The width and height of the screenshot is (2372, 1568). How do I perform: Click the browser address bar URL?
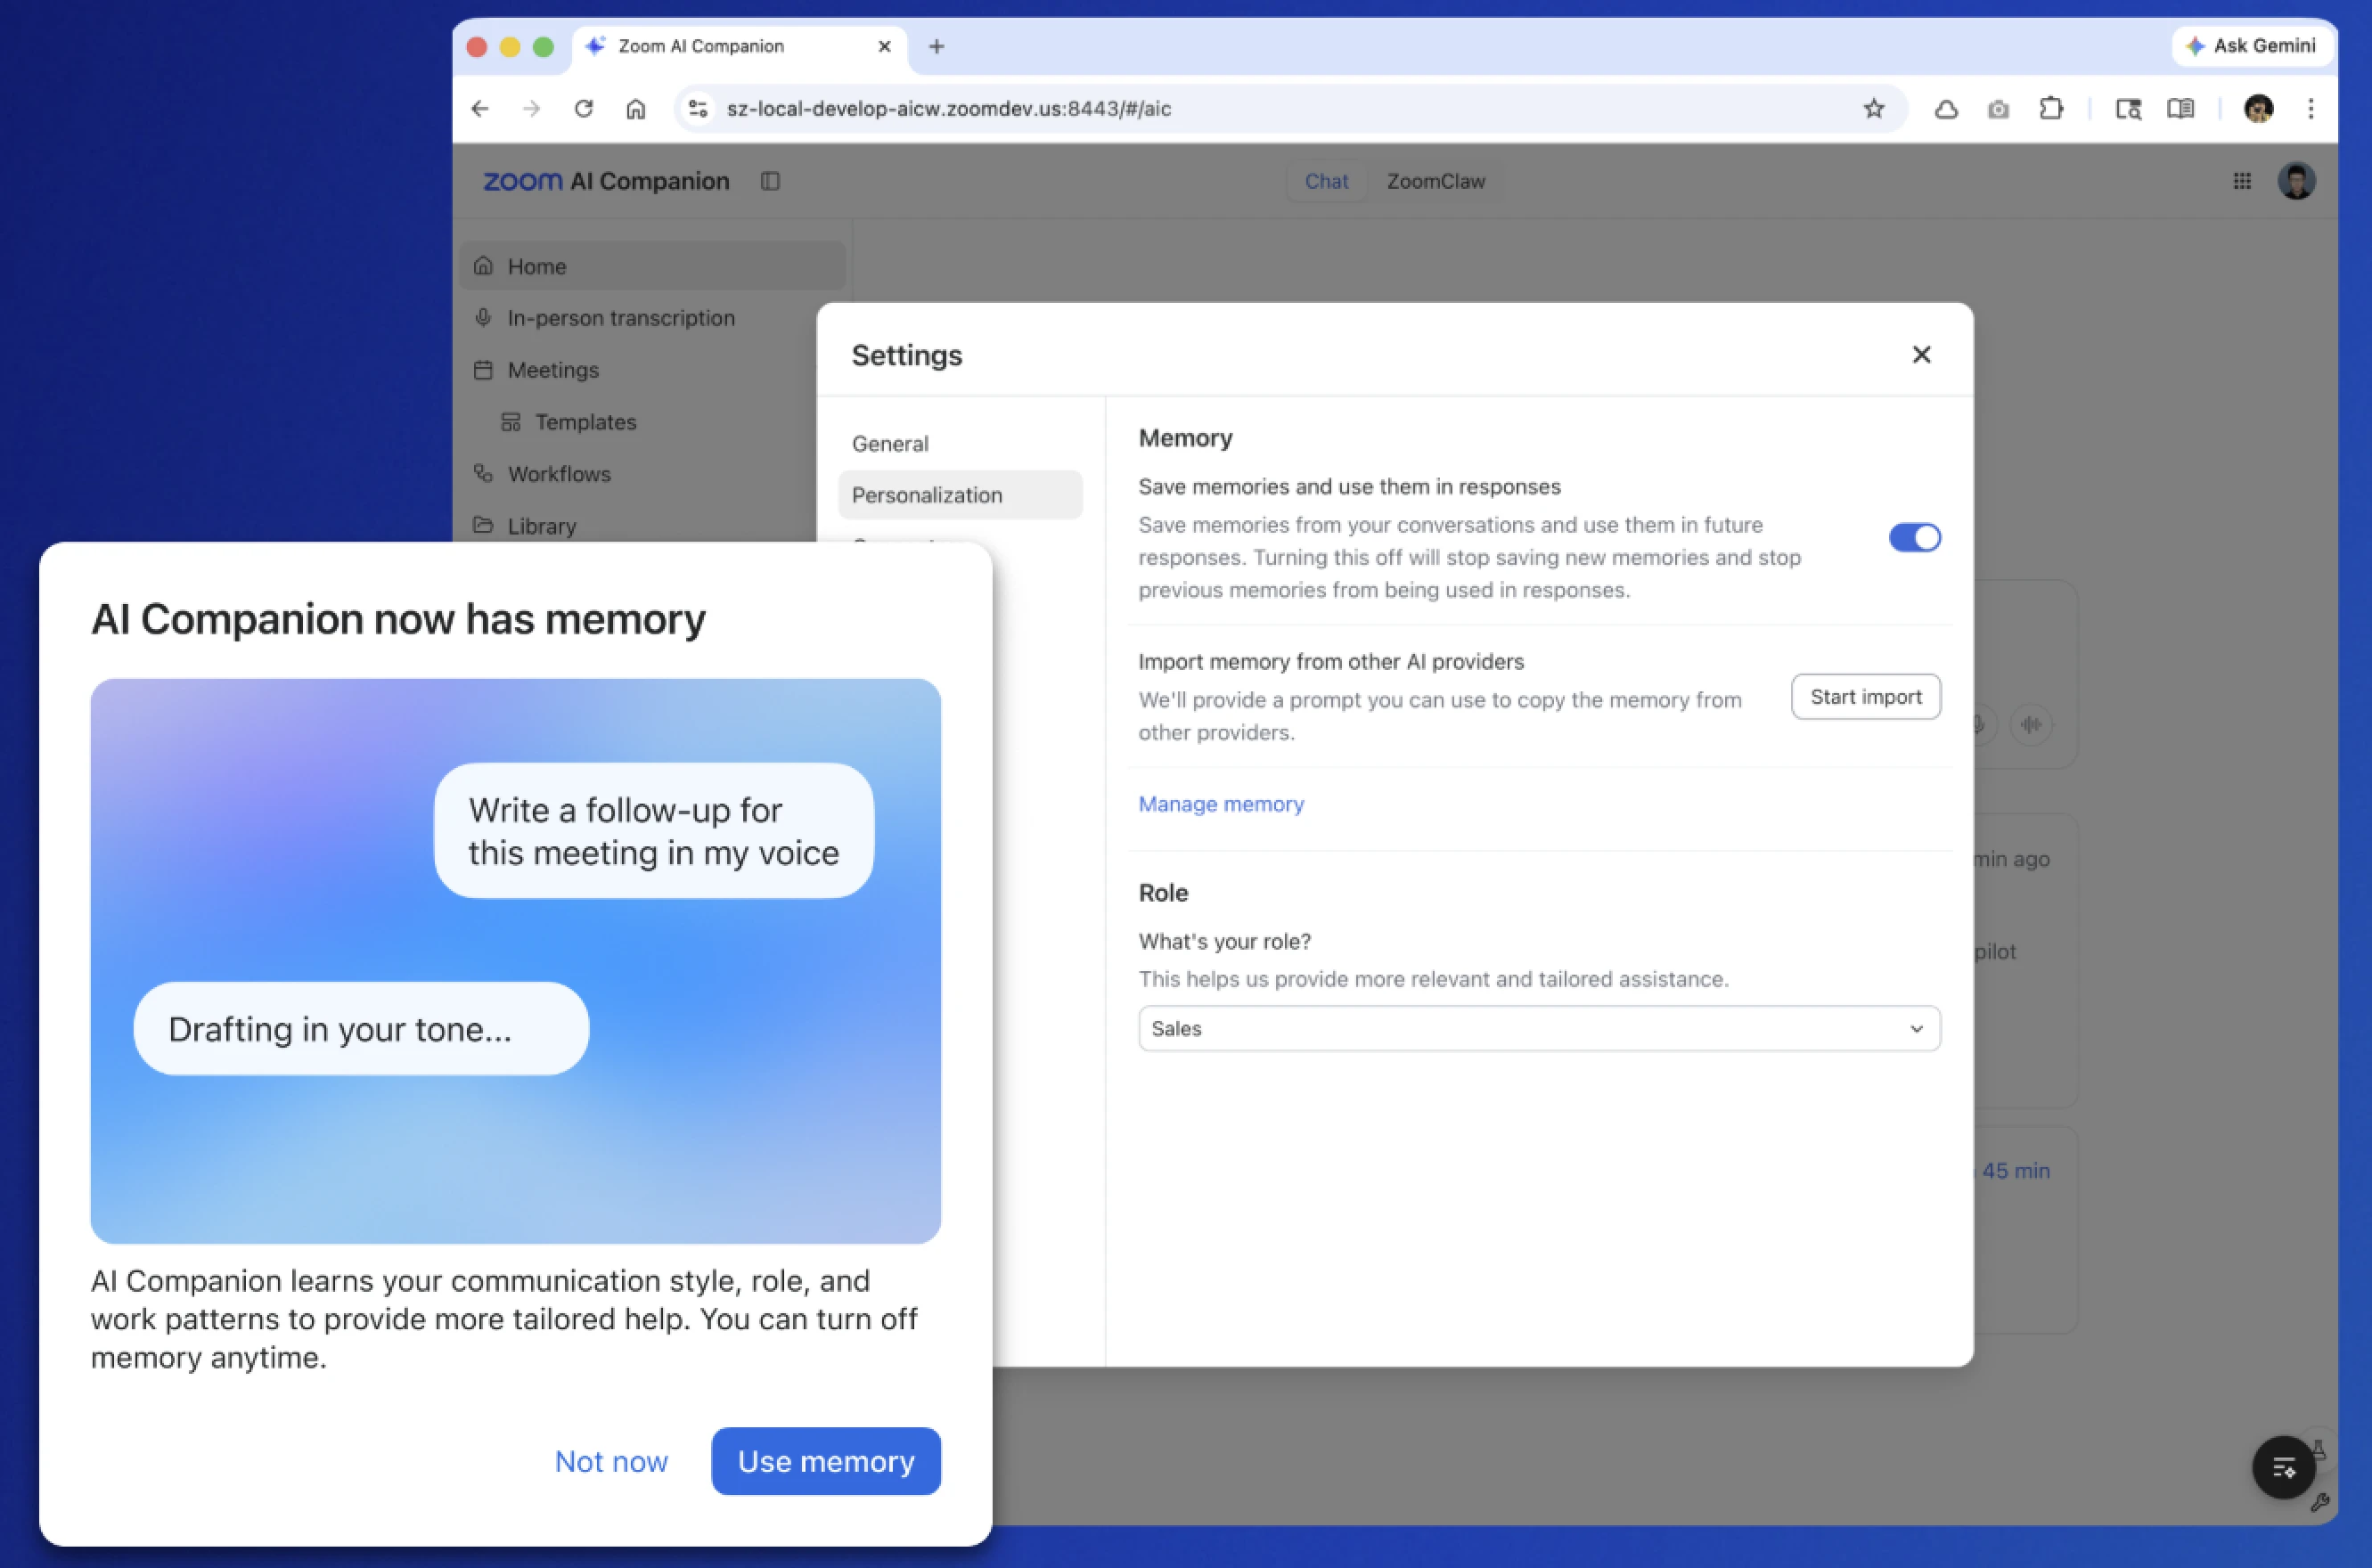click(x=949, y=109)
